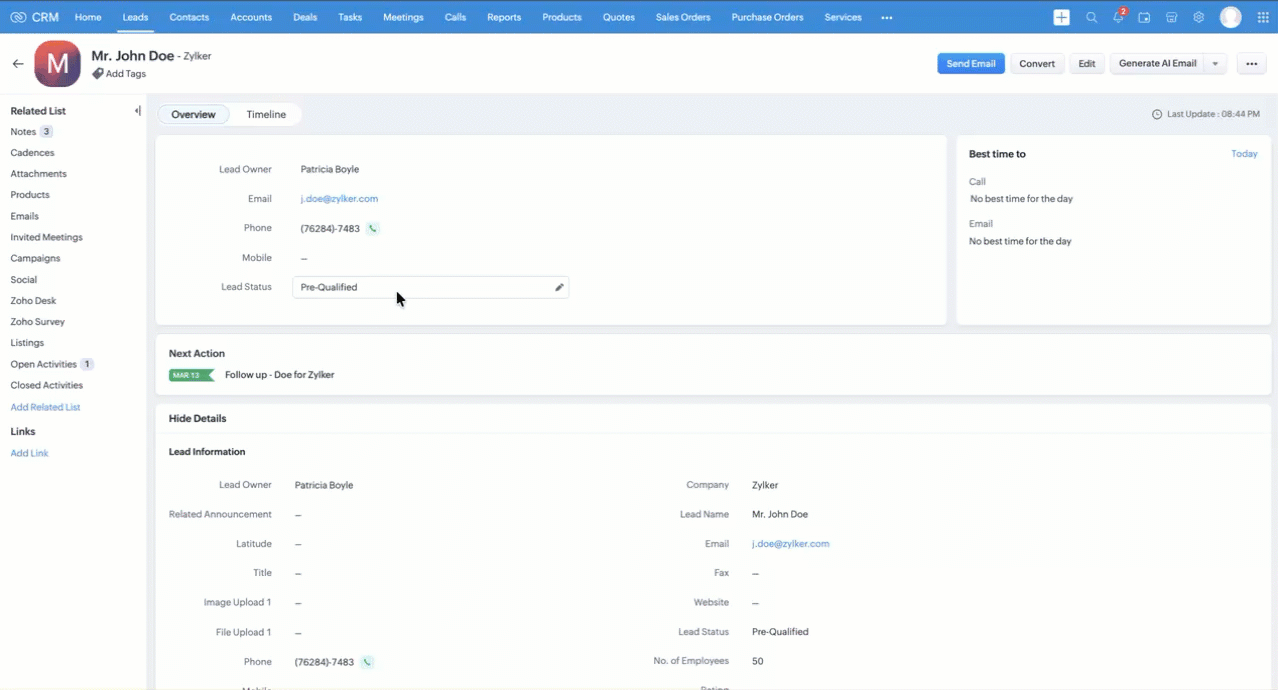Viewport: 1278px width, 690px height.
Task: Open the Services module
Action: (x=843, y=17)
